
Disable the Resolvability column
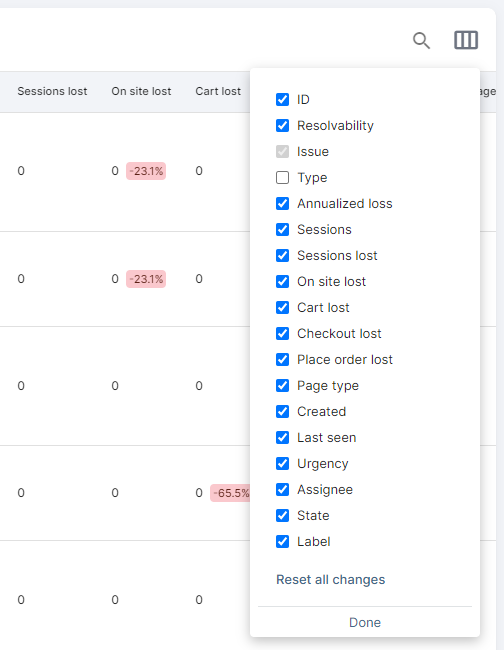pyautogui.click(x=282, y=126)
